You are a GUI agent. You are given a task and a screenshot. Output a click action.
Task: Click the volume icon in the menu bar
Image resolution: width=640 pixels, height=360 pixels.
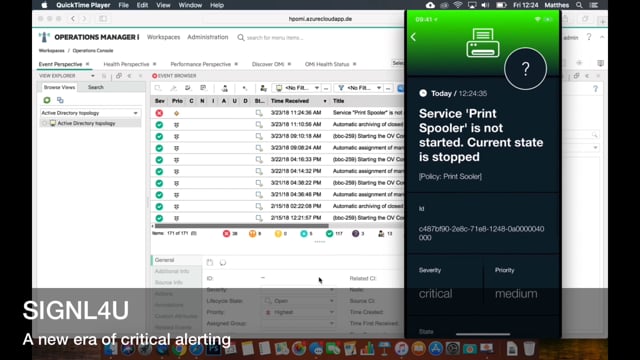click(x=485, y=5)
